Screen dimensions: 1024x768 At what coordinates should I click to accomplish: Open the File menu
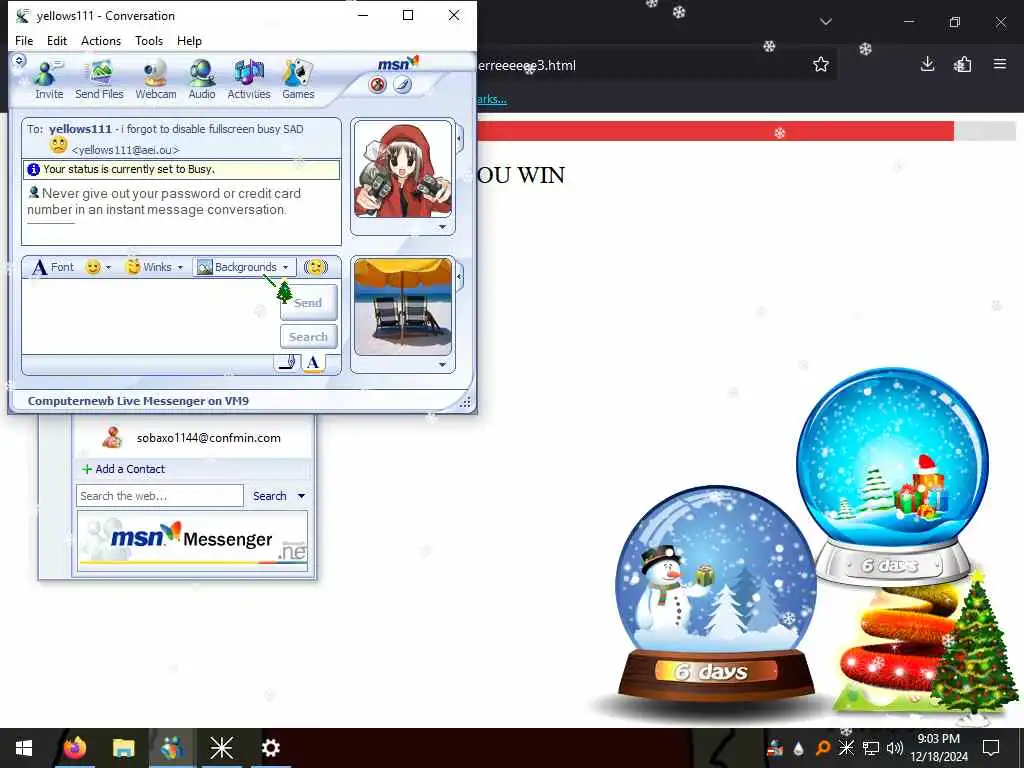24,40
